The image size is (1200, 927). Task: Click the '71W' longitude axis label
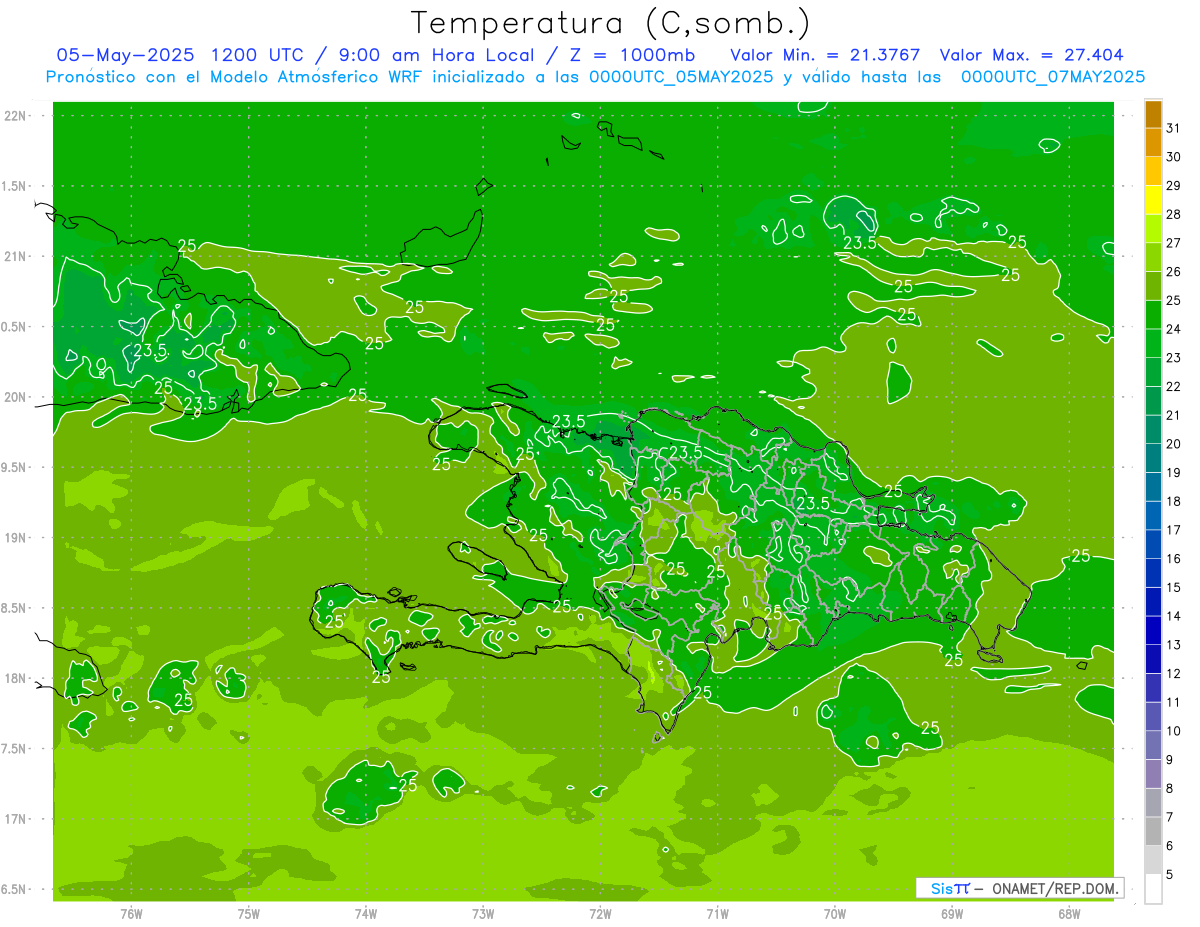717,914
